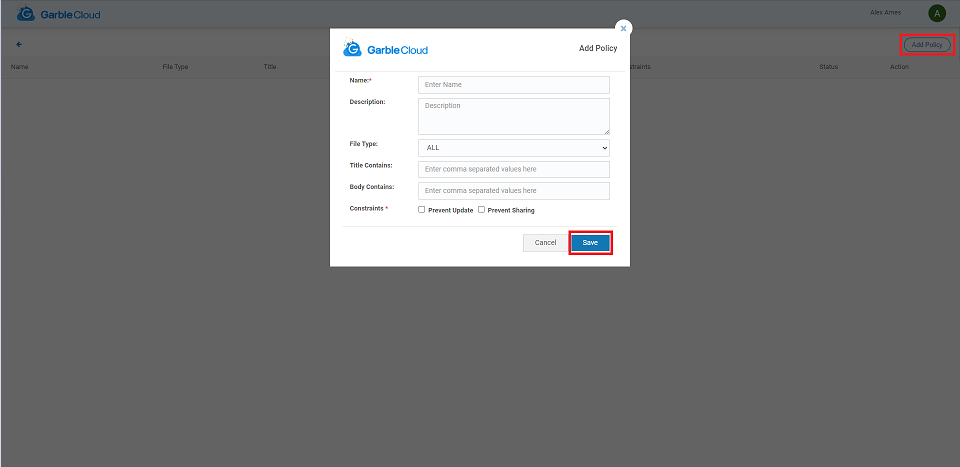Click the back arrow icon

19,45
